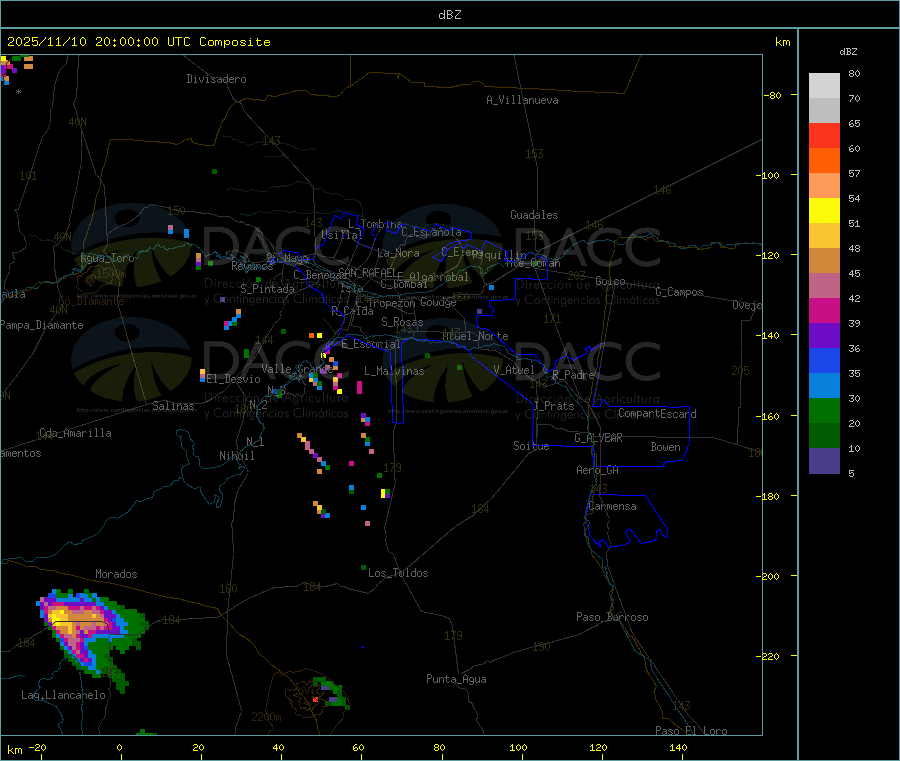Image resolution: width=900 pixels, height=761 pixels.
Task: Click the 'Cda_Amarilla' label
Action: pyautogui.click(x=75, y=433)
